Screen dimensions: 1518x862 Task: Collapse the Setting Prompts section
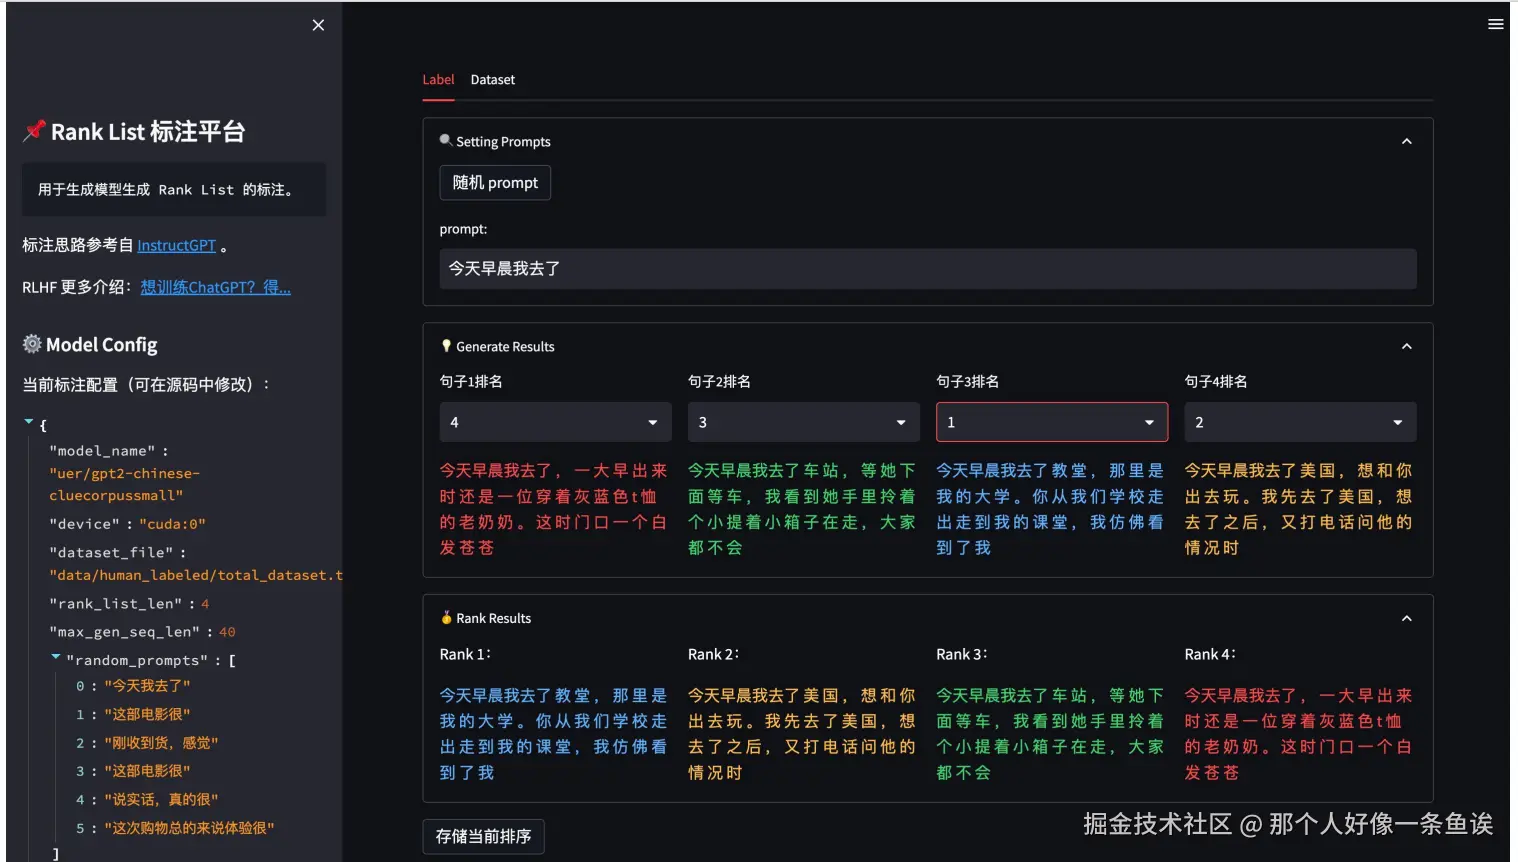tap(1407, 142)
